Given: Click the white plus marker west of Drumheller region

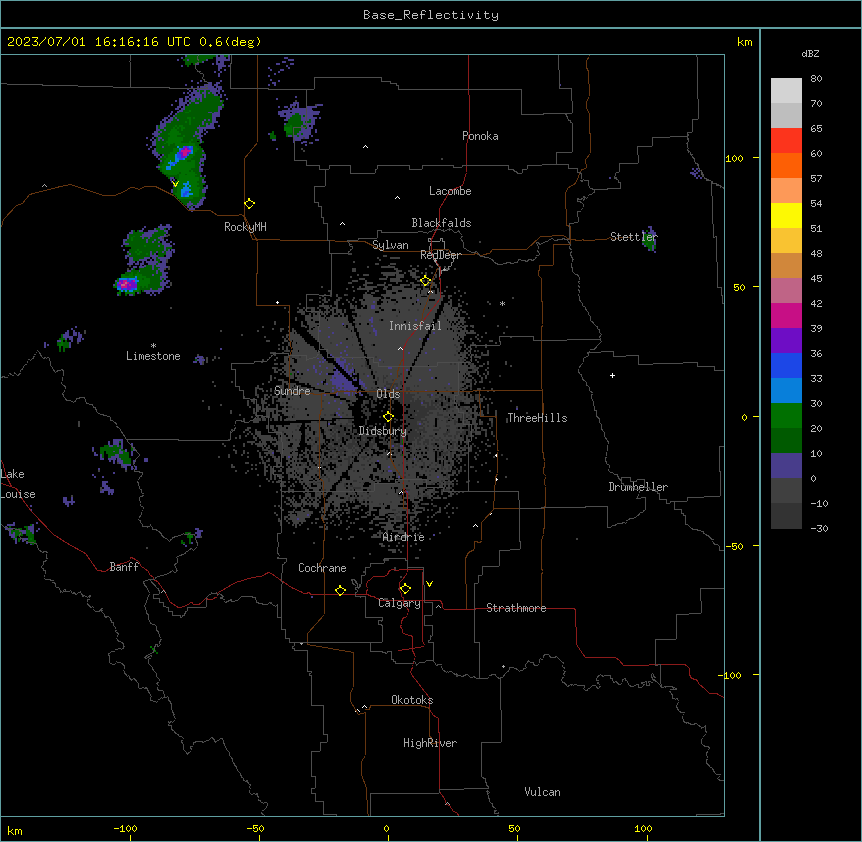Looking at the screenshot, I should pyautogui.click(x=612, y=375).
